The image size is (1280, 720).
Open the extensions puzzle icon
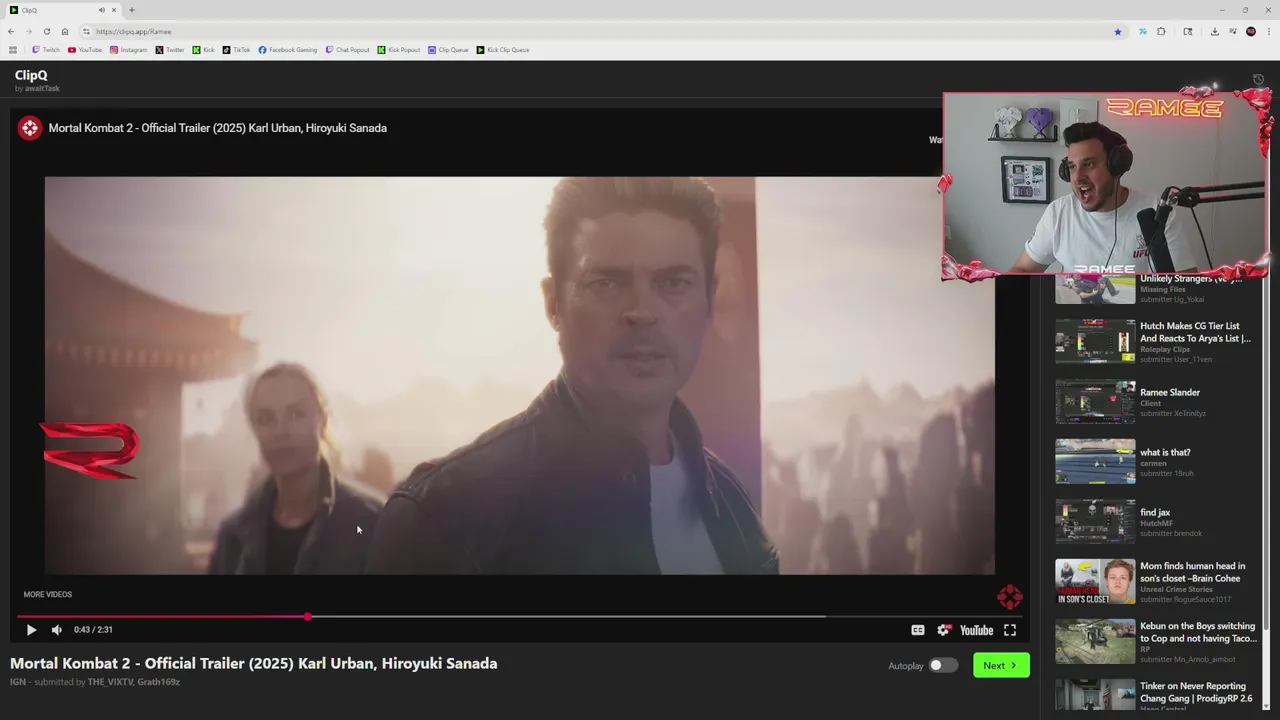coord(1161,32)
